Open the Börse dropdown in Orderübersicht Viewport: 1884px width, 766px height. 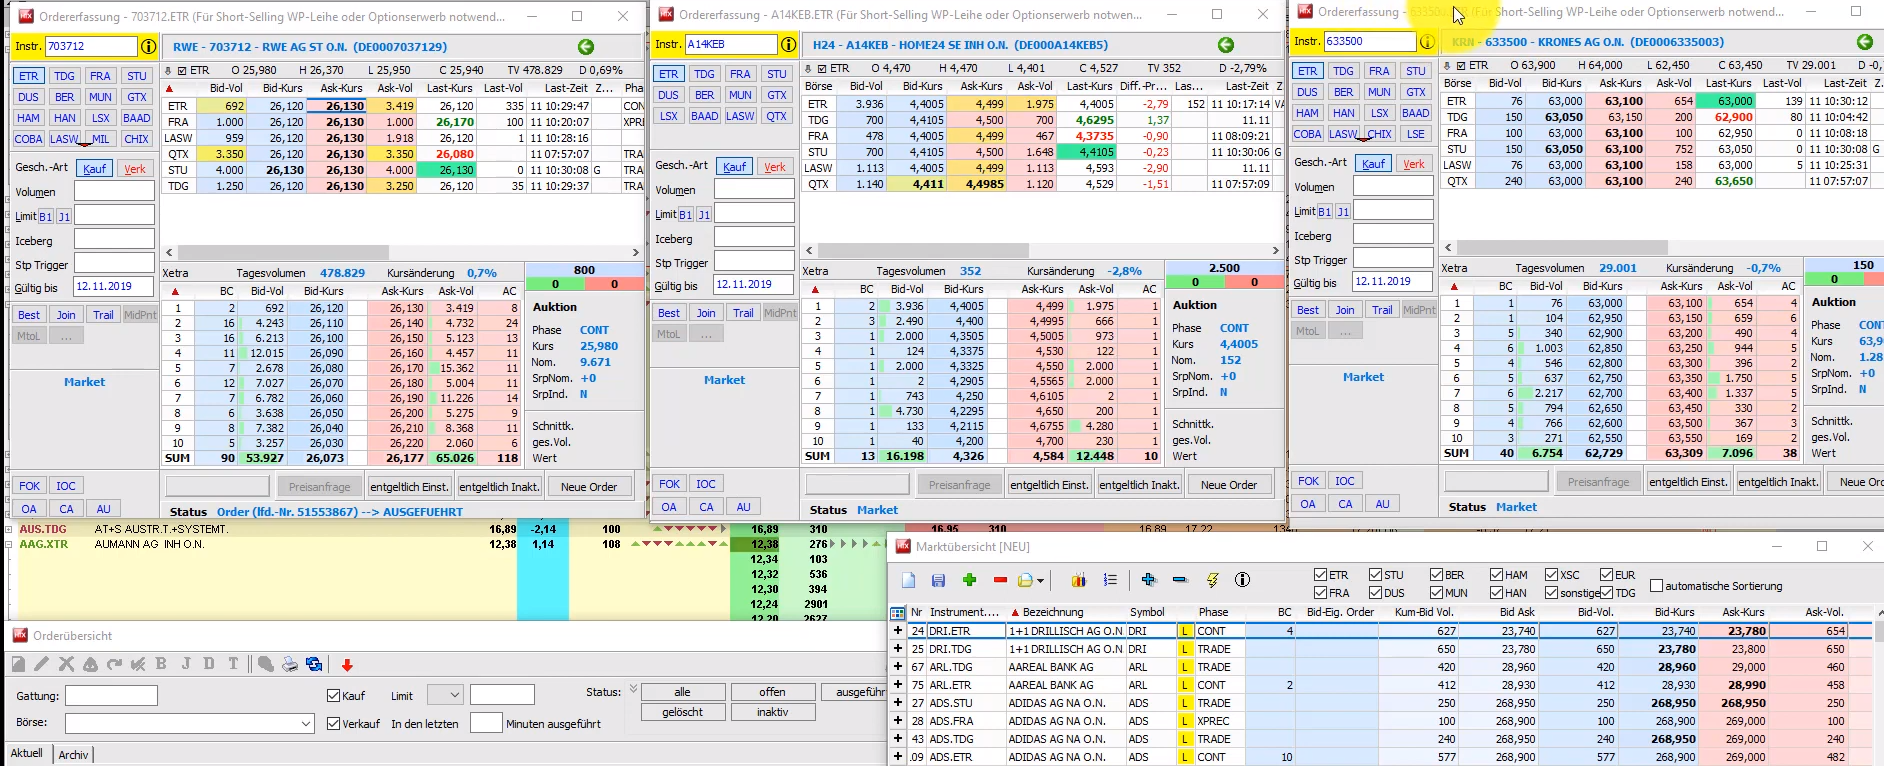click(x=306, y=723)
